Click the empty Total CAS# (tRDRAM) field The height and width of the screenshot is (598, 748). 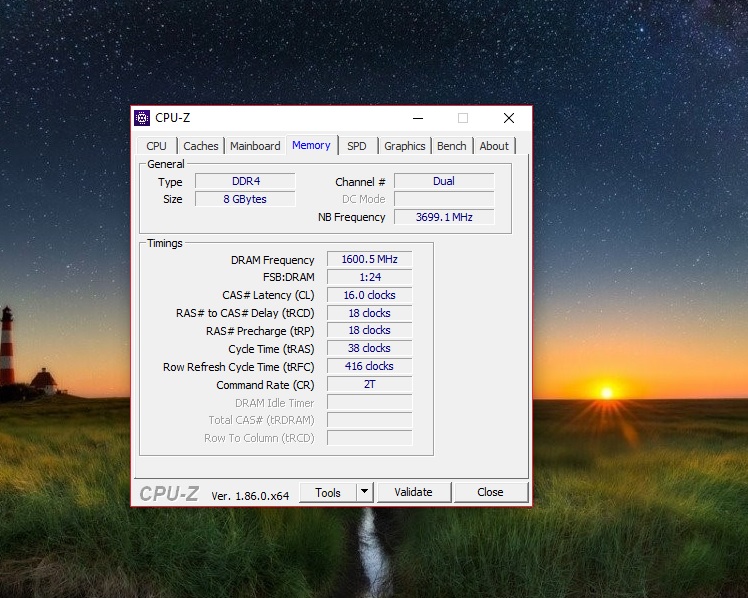(x=369, y=420)
